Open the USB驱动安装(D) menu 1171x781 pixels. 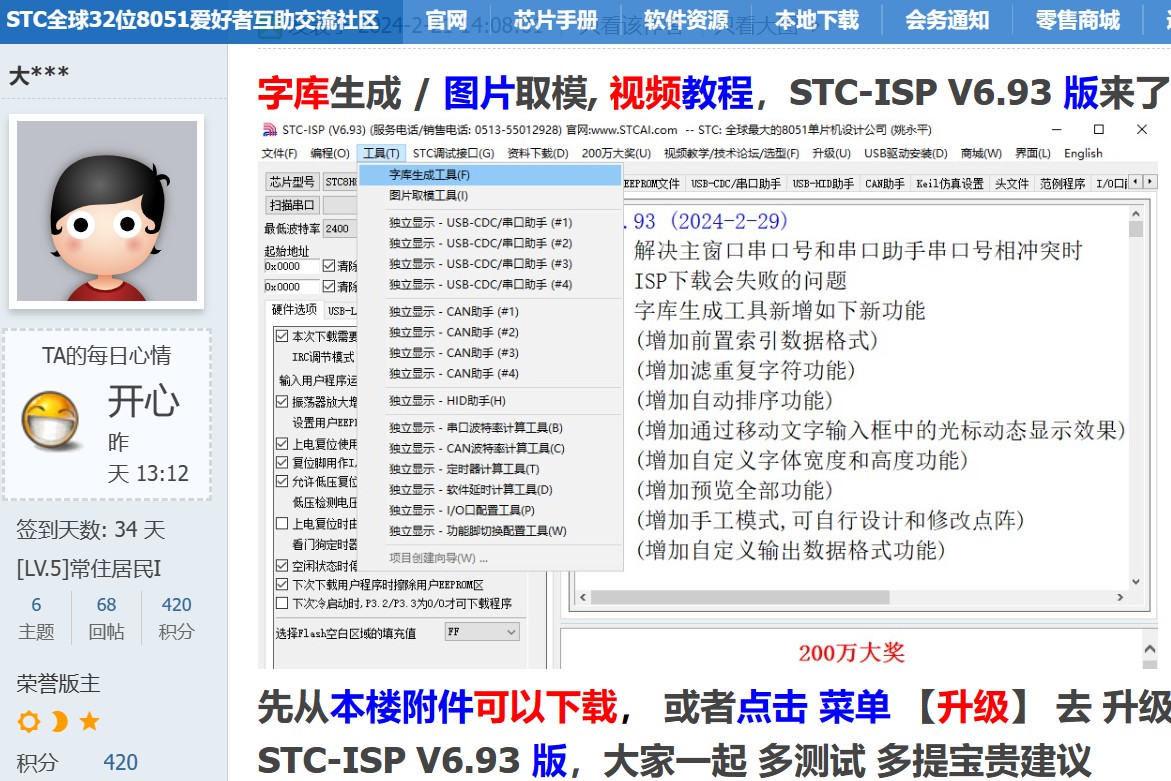pyautogui.click(x=905, y=153)
